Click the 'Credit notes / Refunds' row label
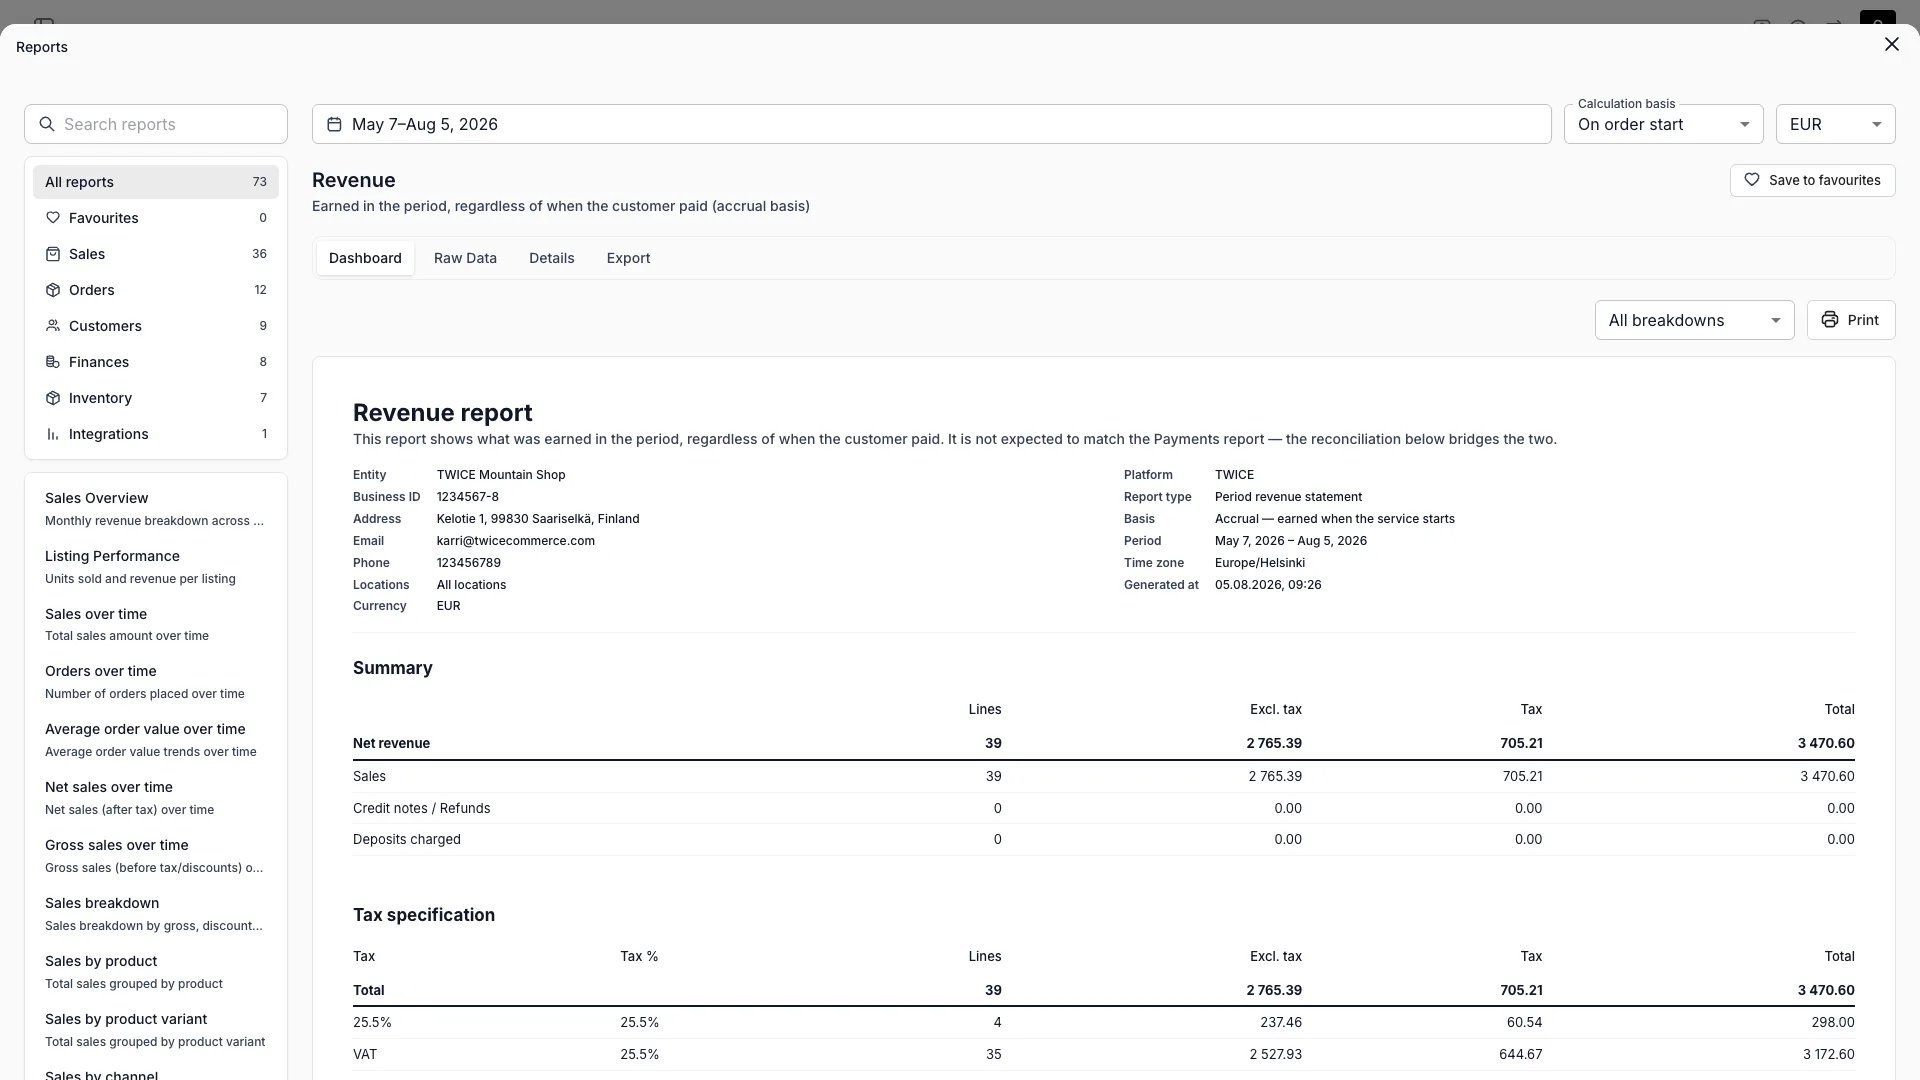The image size is (1920, 1080). click(421, 808)
